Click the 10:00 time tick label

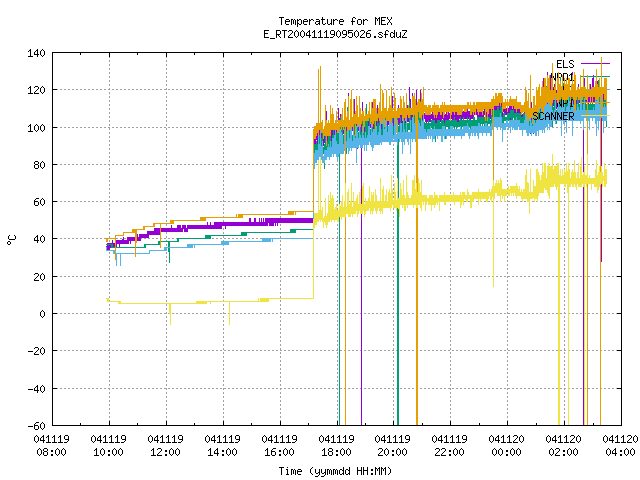click(x=109, y=452)
